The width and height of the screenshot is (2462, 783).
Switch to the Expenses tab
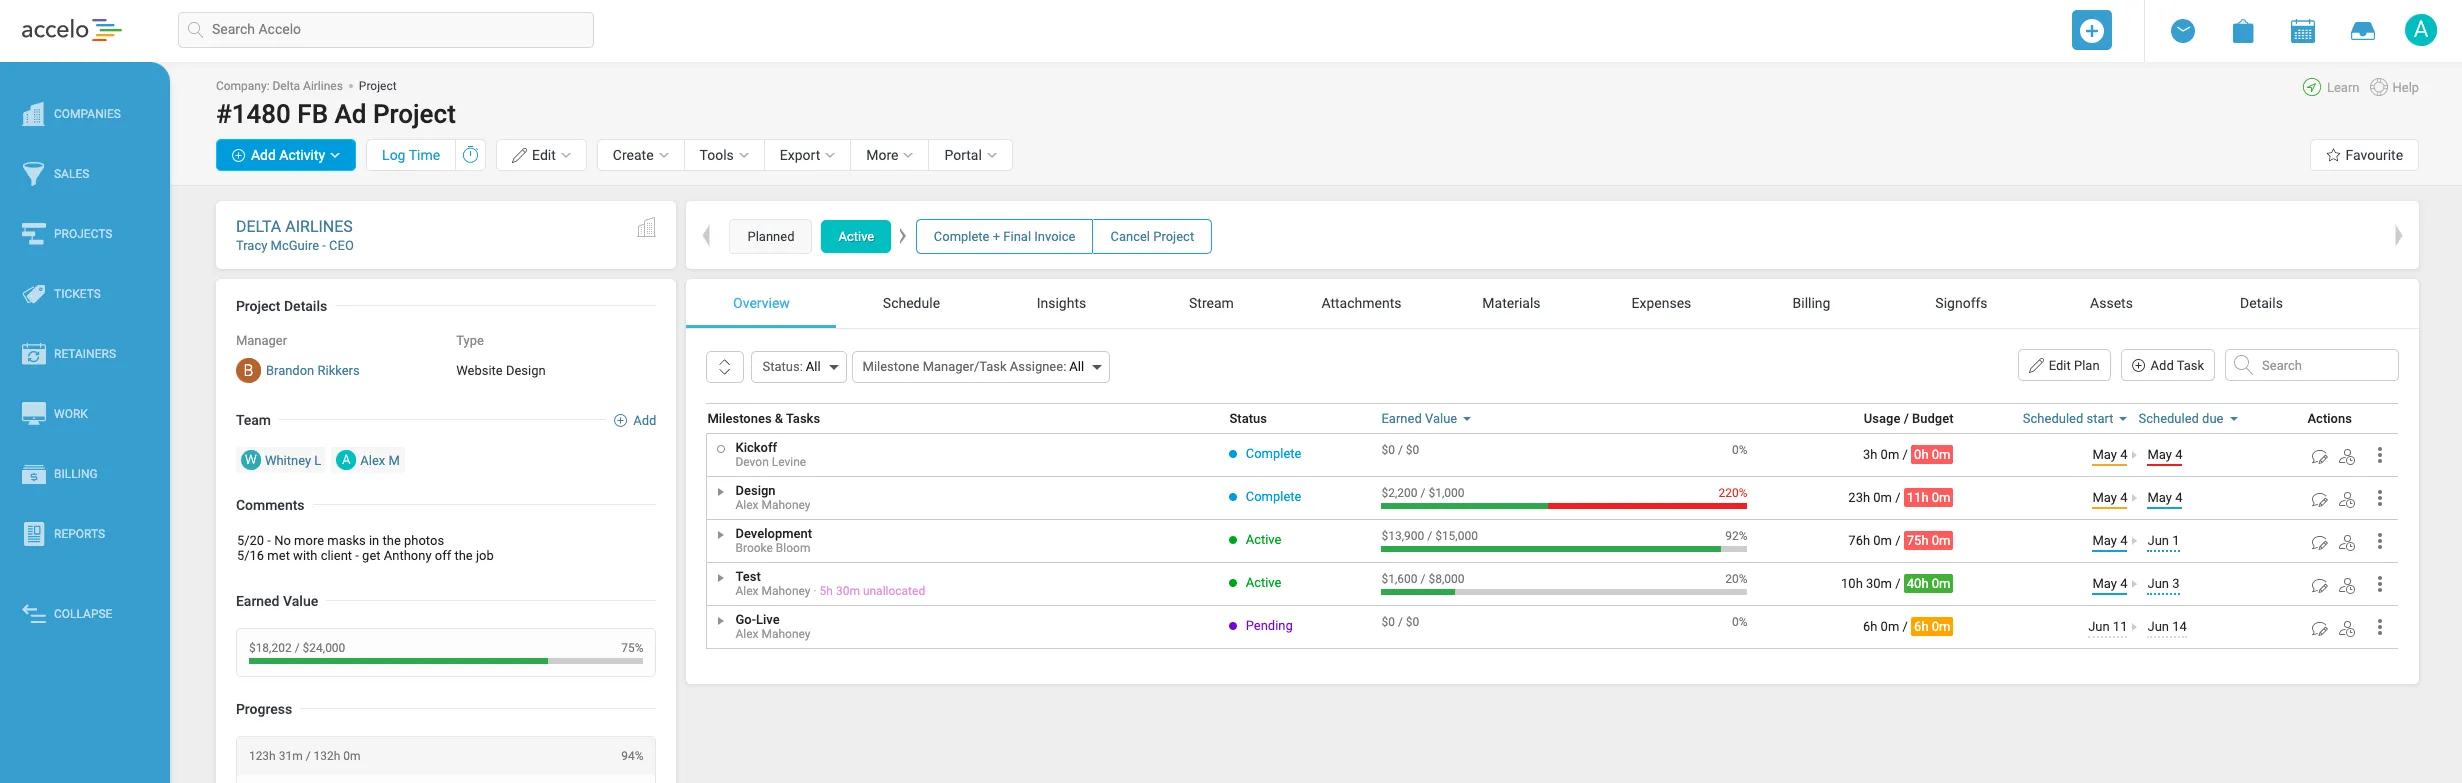tap(1661, 303)
